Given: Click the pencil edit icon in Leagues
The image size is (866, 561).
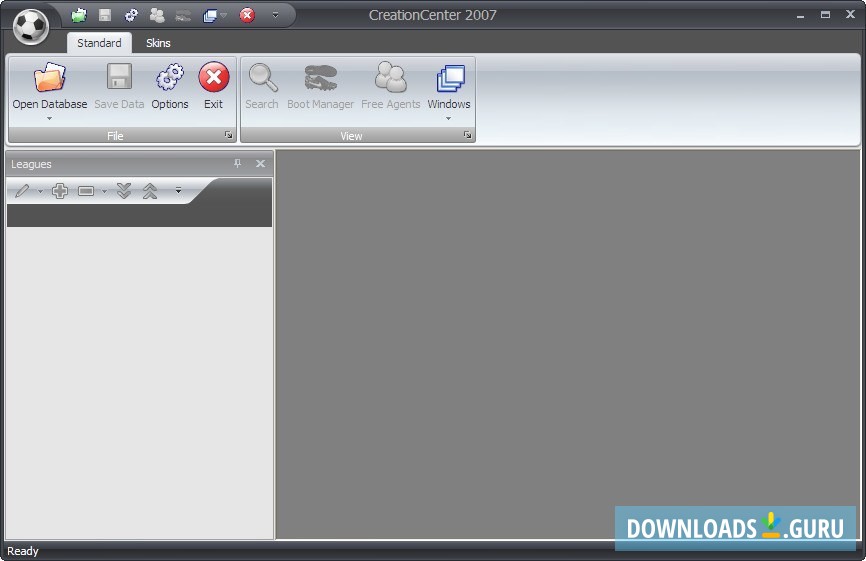Looking at the screenshot, I should (x=23, y=191).
